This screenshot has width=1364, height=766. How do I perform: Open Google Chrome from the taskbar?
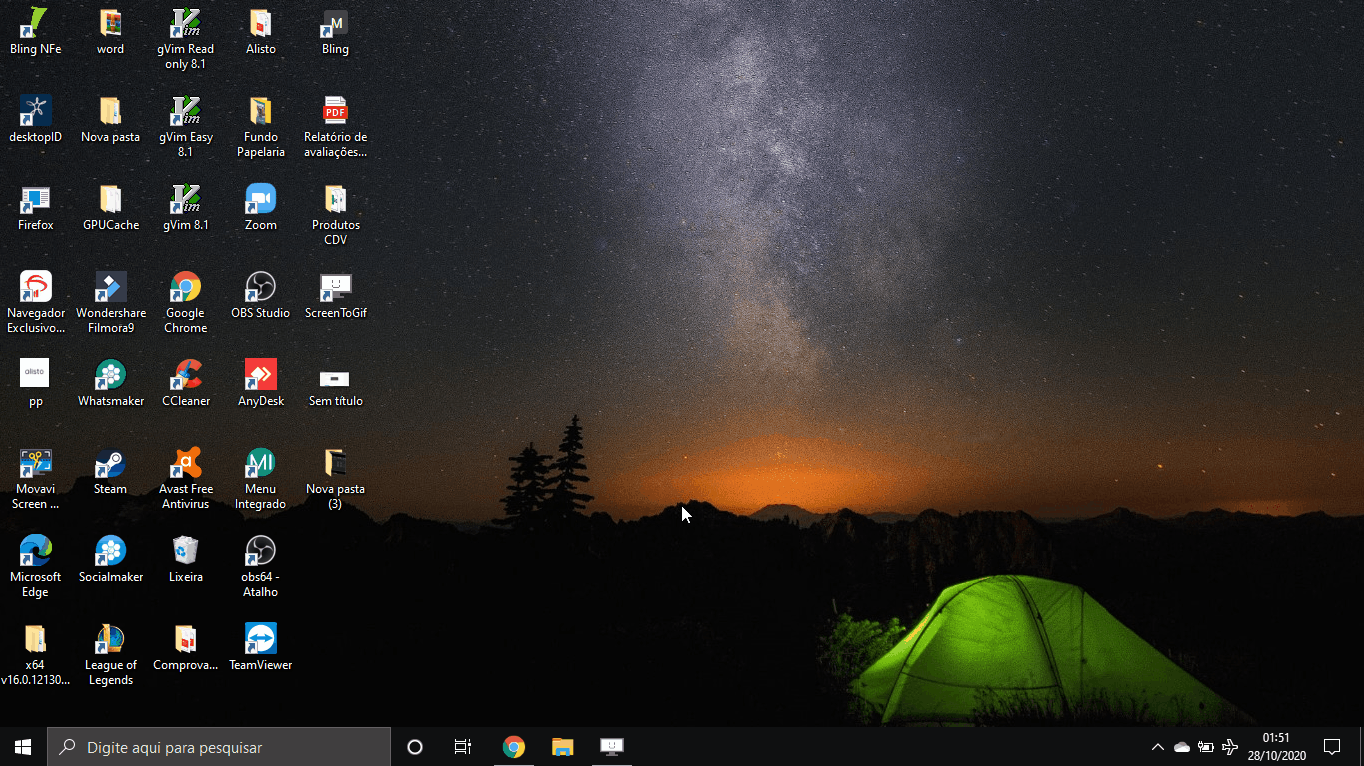tap(513, 747)
